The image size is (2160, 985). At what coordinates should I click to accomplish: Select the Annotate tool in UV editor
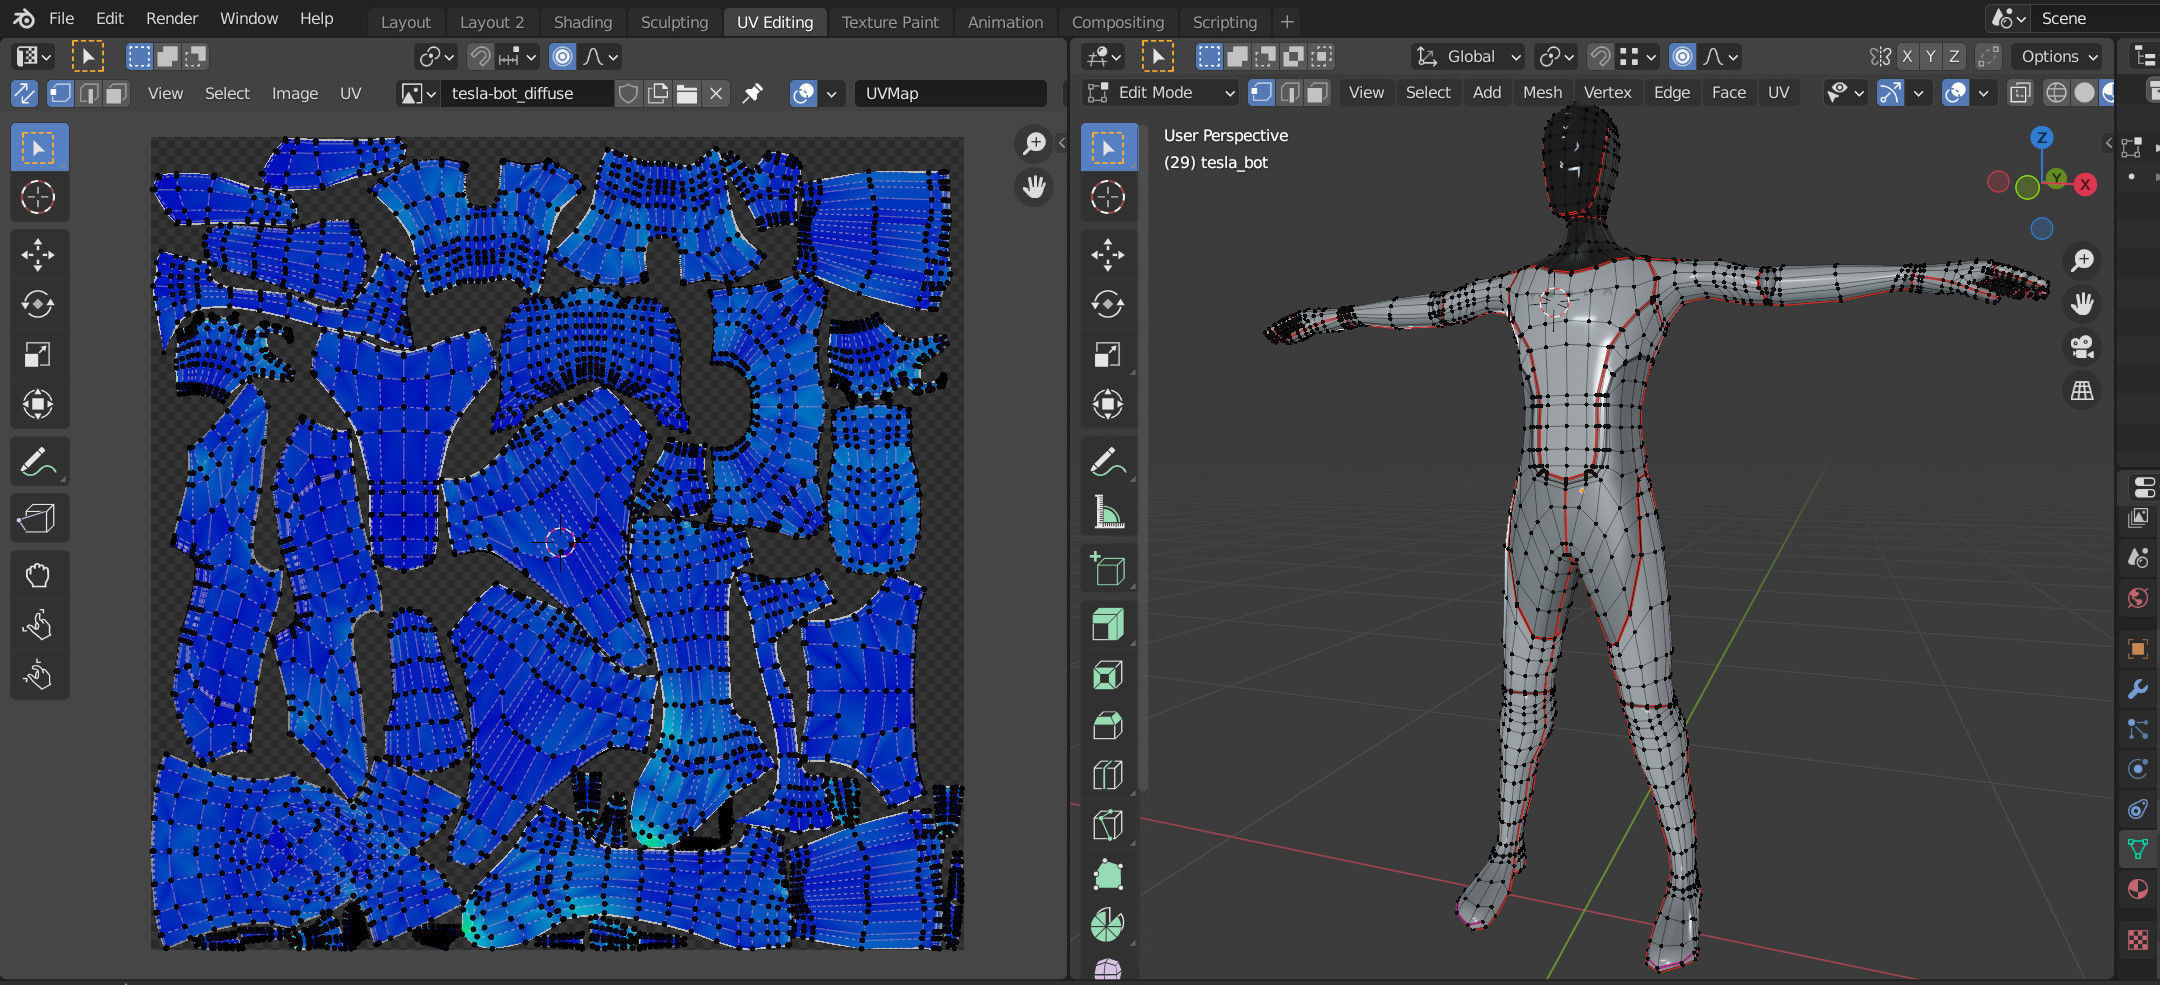point(38,462)
